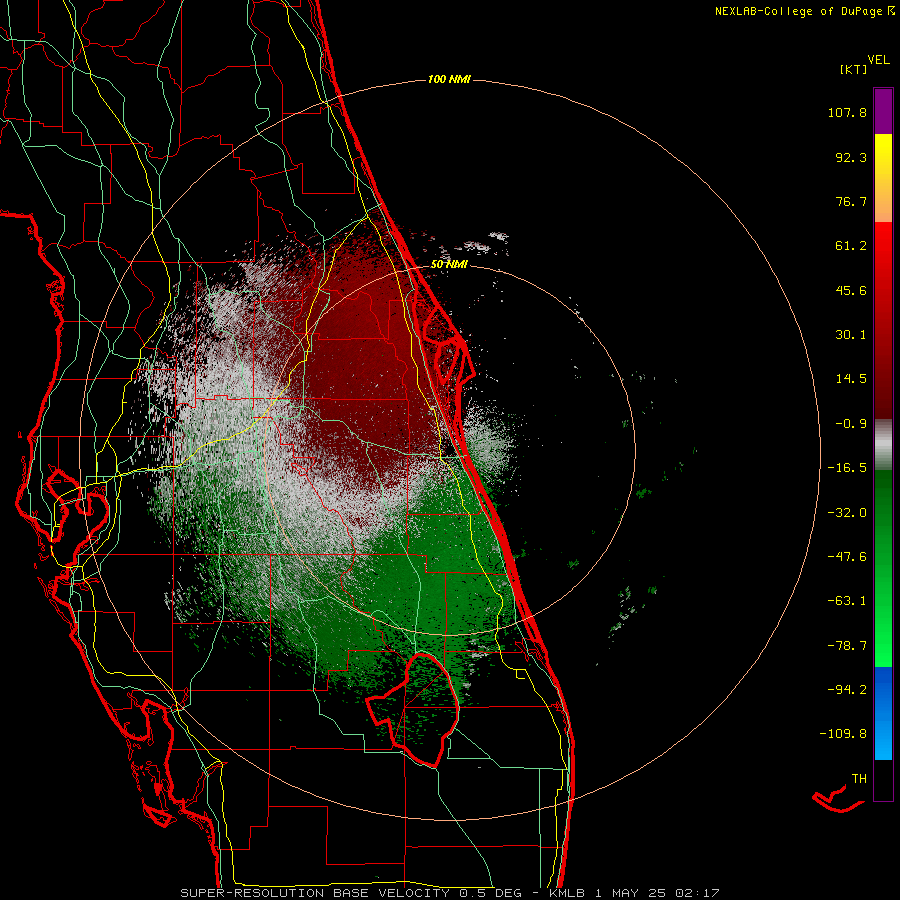Click the gray near-zero segment of the color bar

[x=883, y=445]
